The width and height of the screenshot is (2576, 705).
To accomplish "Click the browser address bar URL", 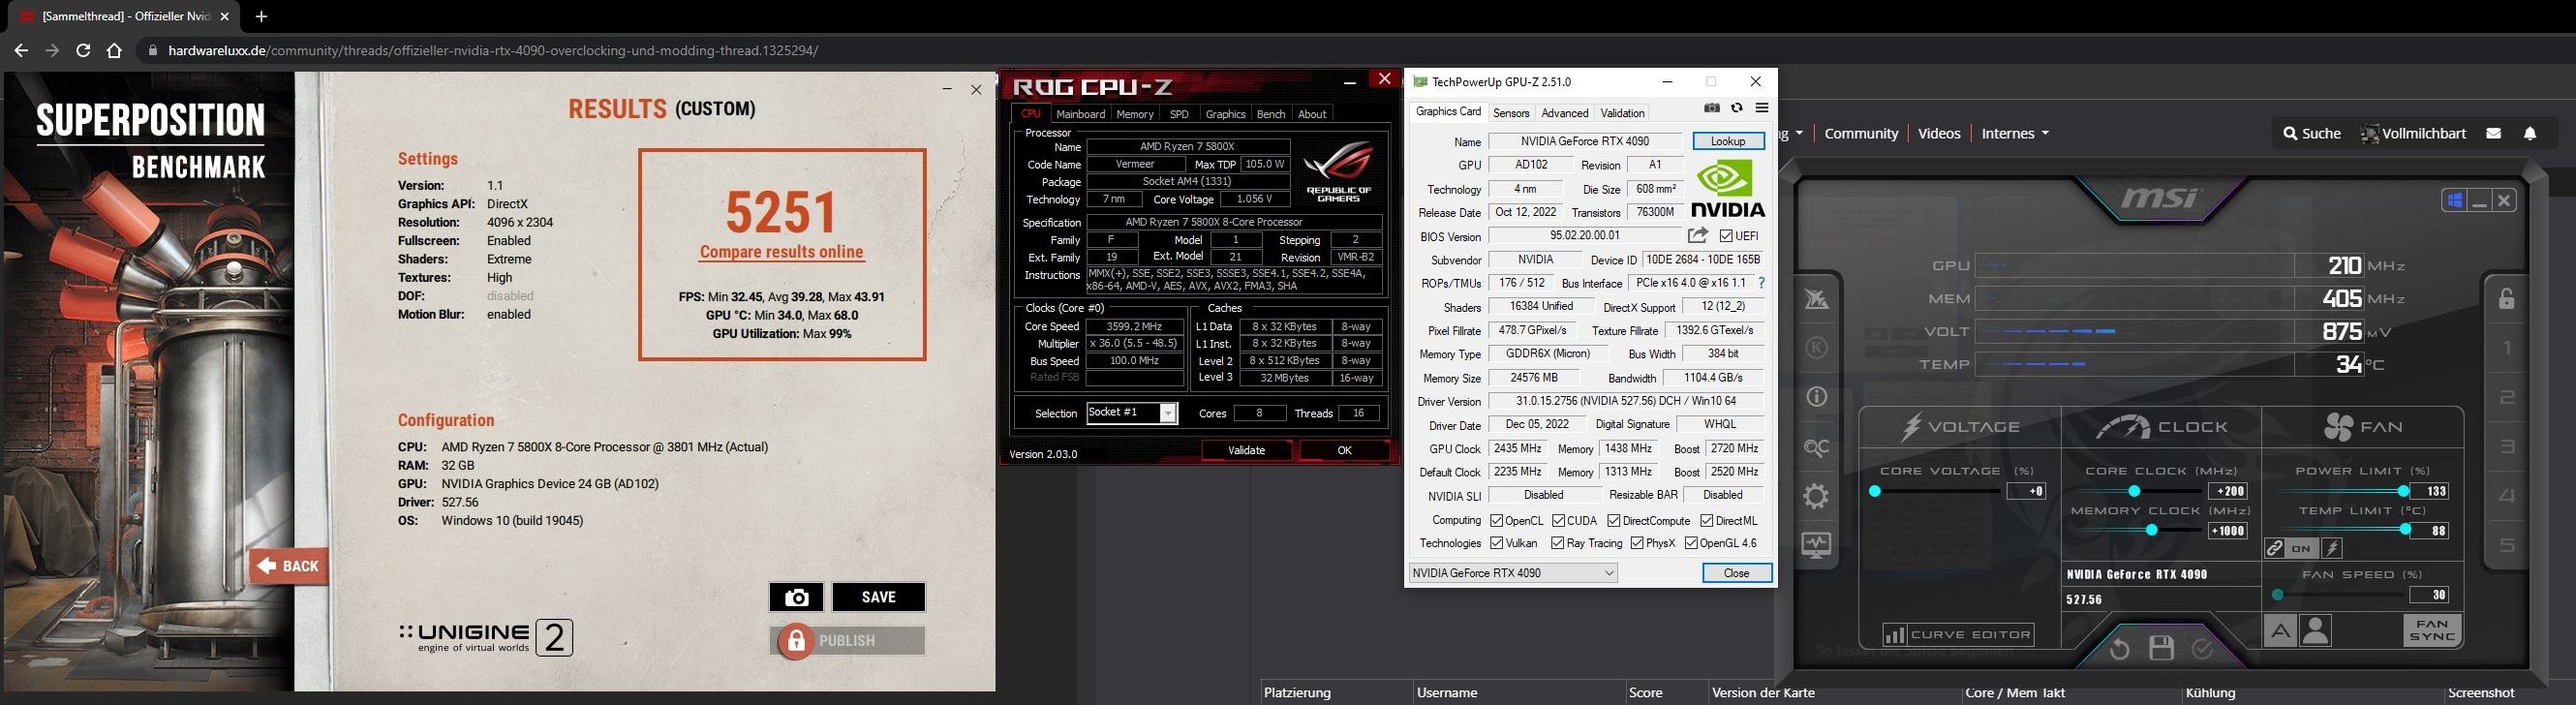I will coord(493,50).
